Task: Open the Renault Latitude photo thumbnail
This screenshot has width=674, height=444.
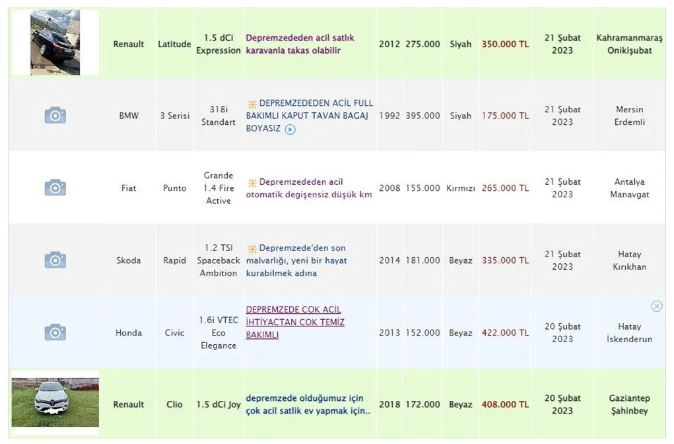Action: pyautogui.click(x=55, y=43)
